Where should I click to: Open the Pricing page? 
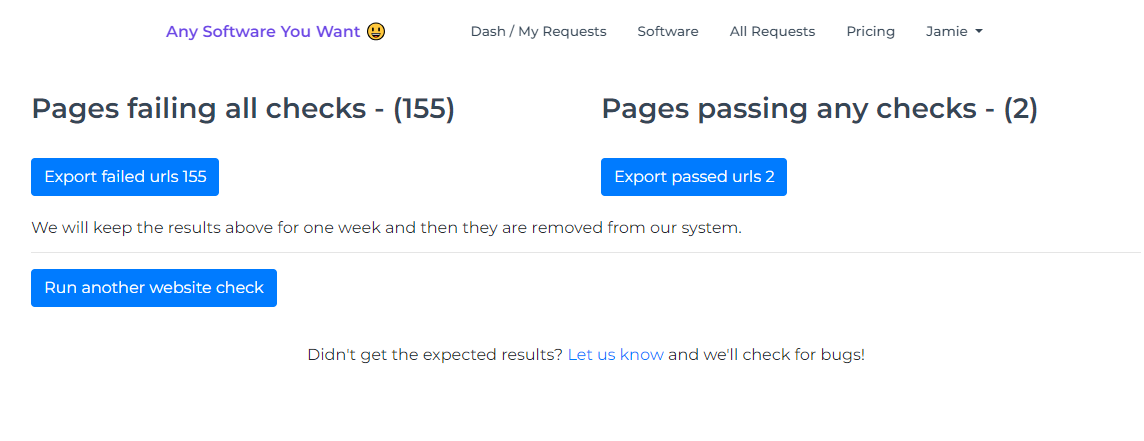point(870,31)
